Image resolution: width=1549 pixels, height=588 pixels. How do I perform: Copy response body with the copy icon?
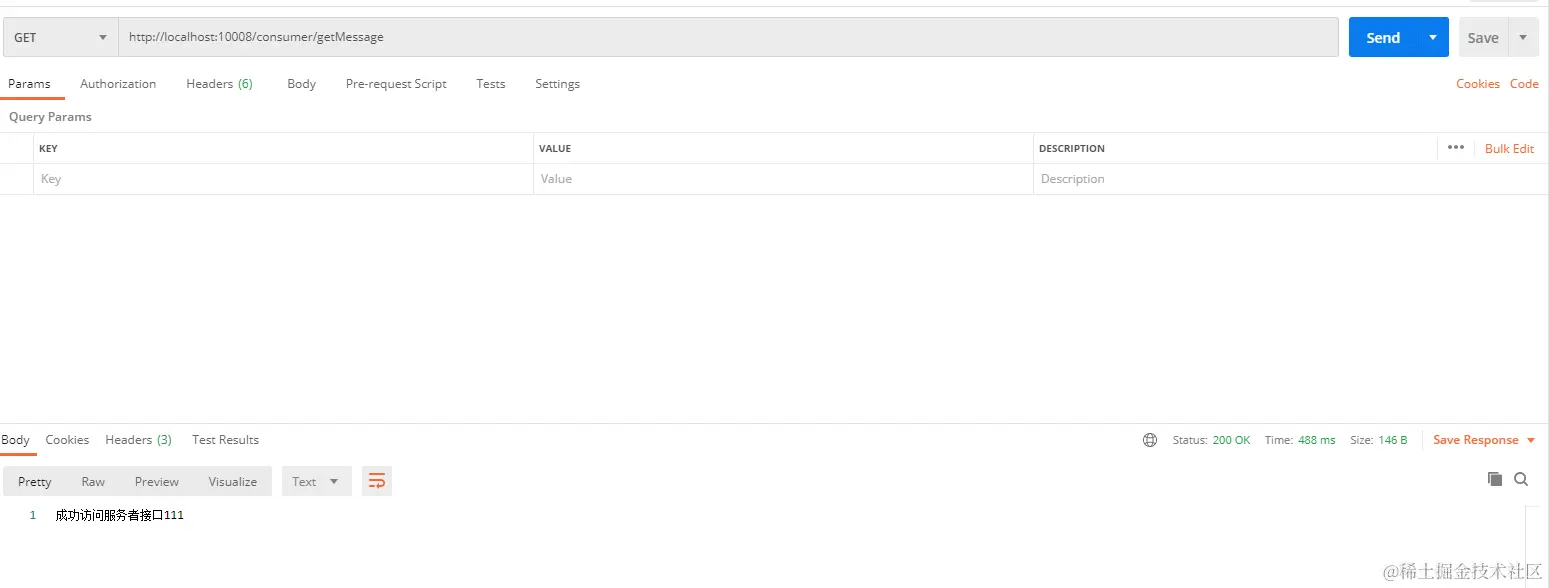tap(1495, 479)
